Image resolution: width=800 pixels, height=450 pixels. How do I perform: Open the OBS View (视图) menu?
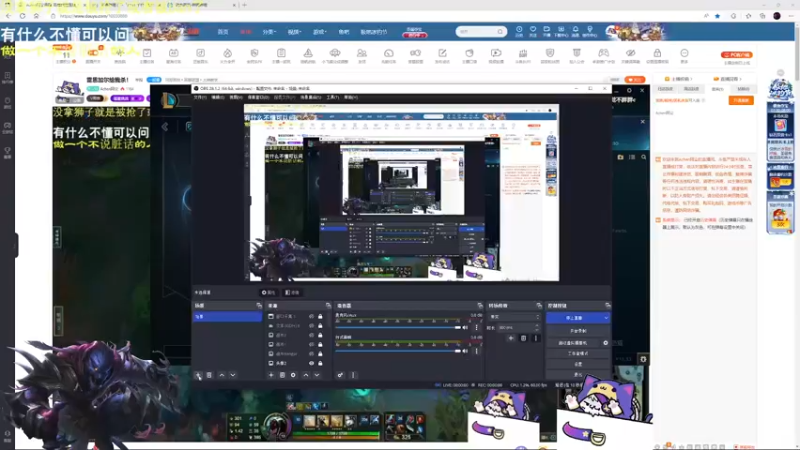click(235, 97)
